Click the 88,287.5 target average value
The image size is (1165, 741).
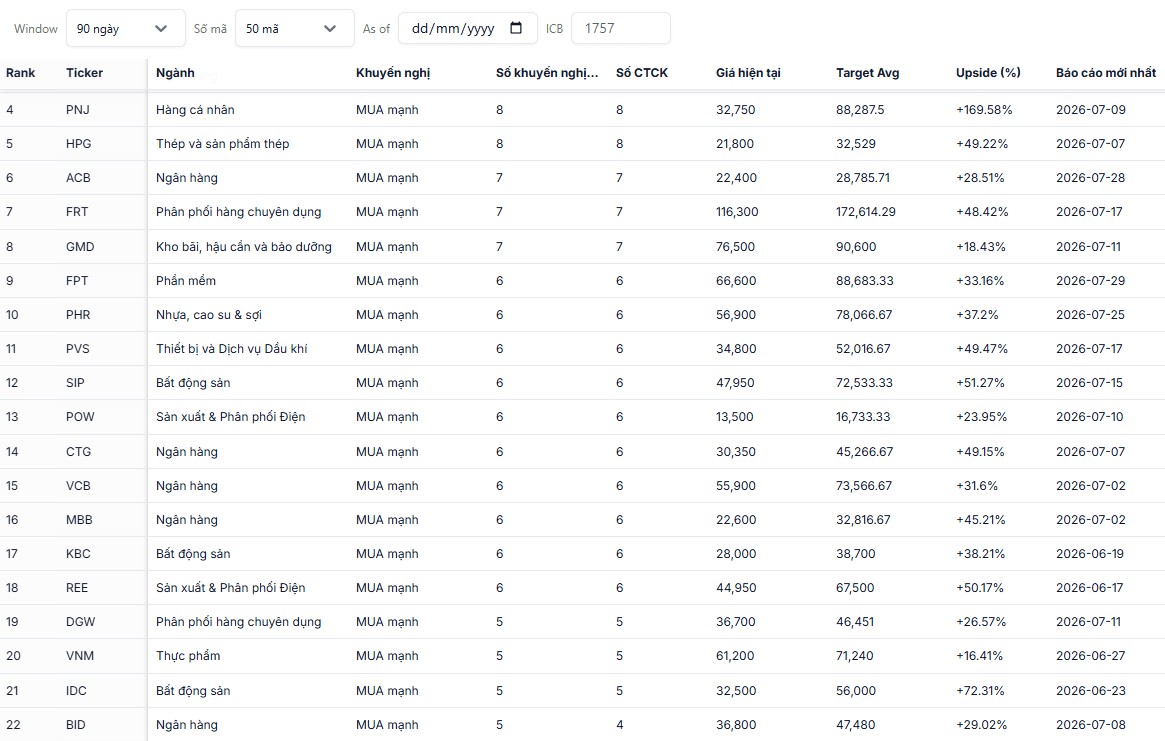click(x=860, y=110)
